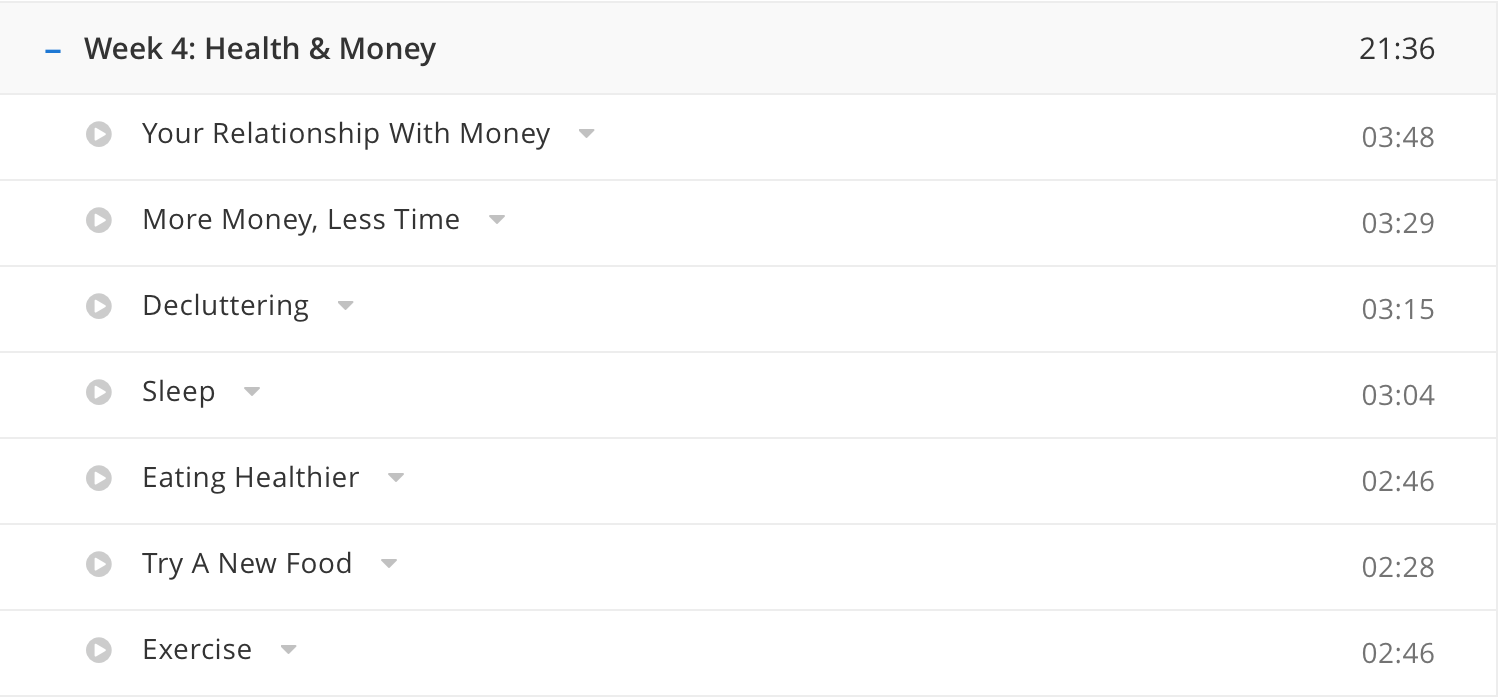Image resolution: width=1502 pixels, height=698 pixels.
Task: Collapse the Week 4 section with minus icon
Action: (x=53, y=50)
